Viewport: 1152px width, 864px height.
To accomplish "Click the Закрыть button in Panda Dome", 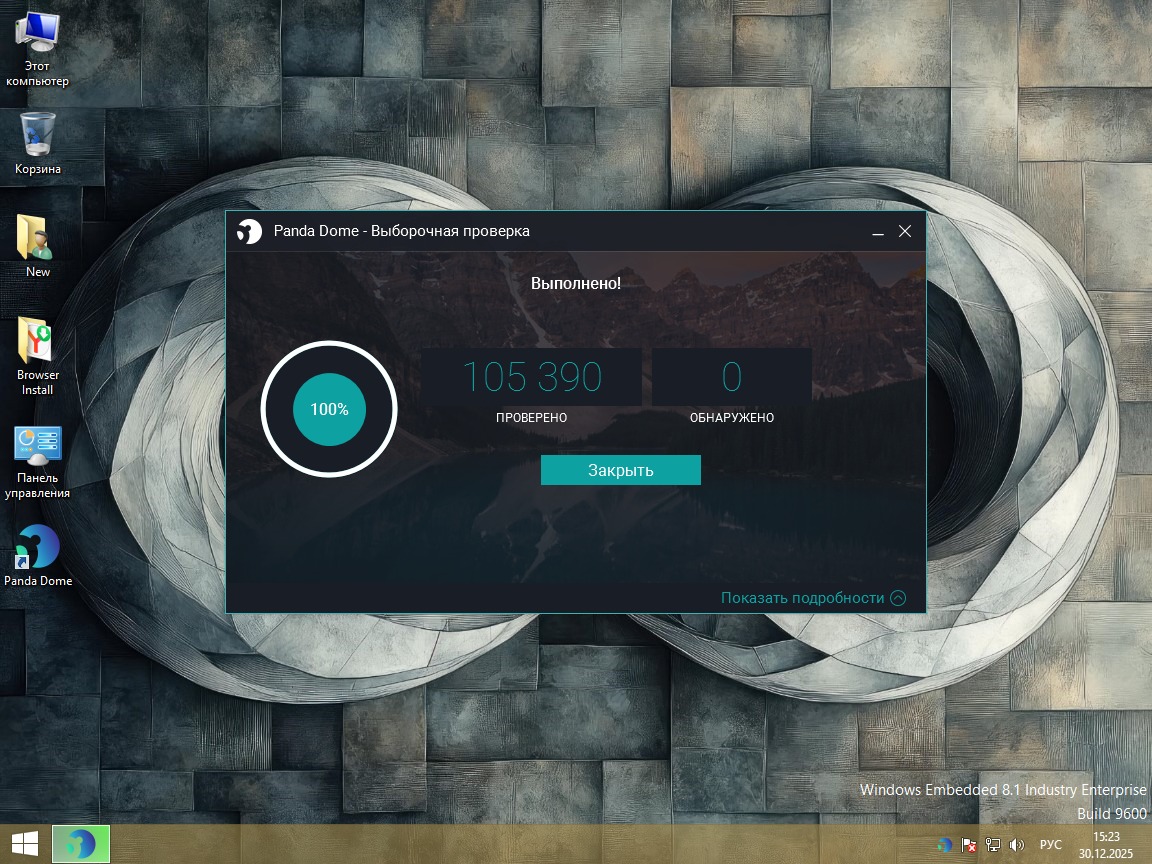I will coord(620,470).
